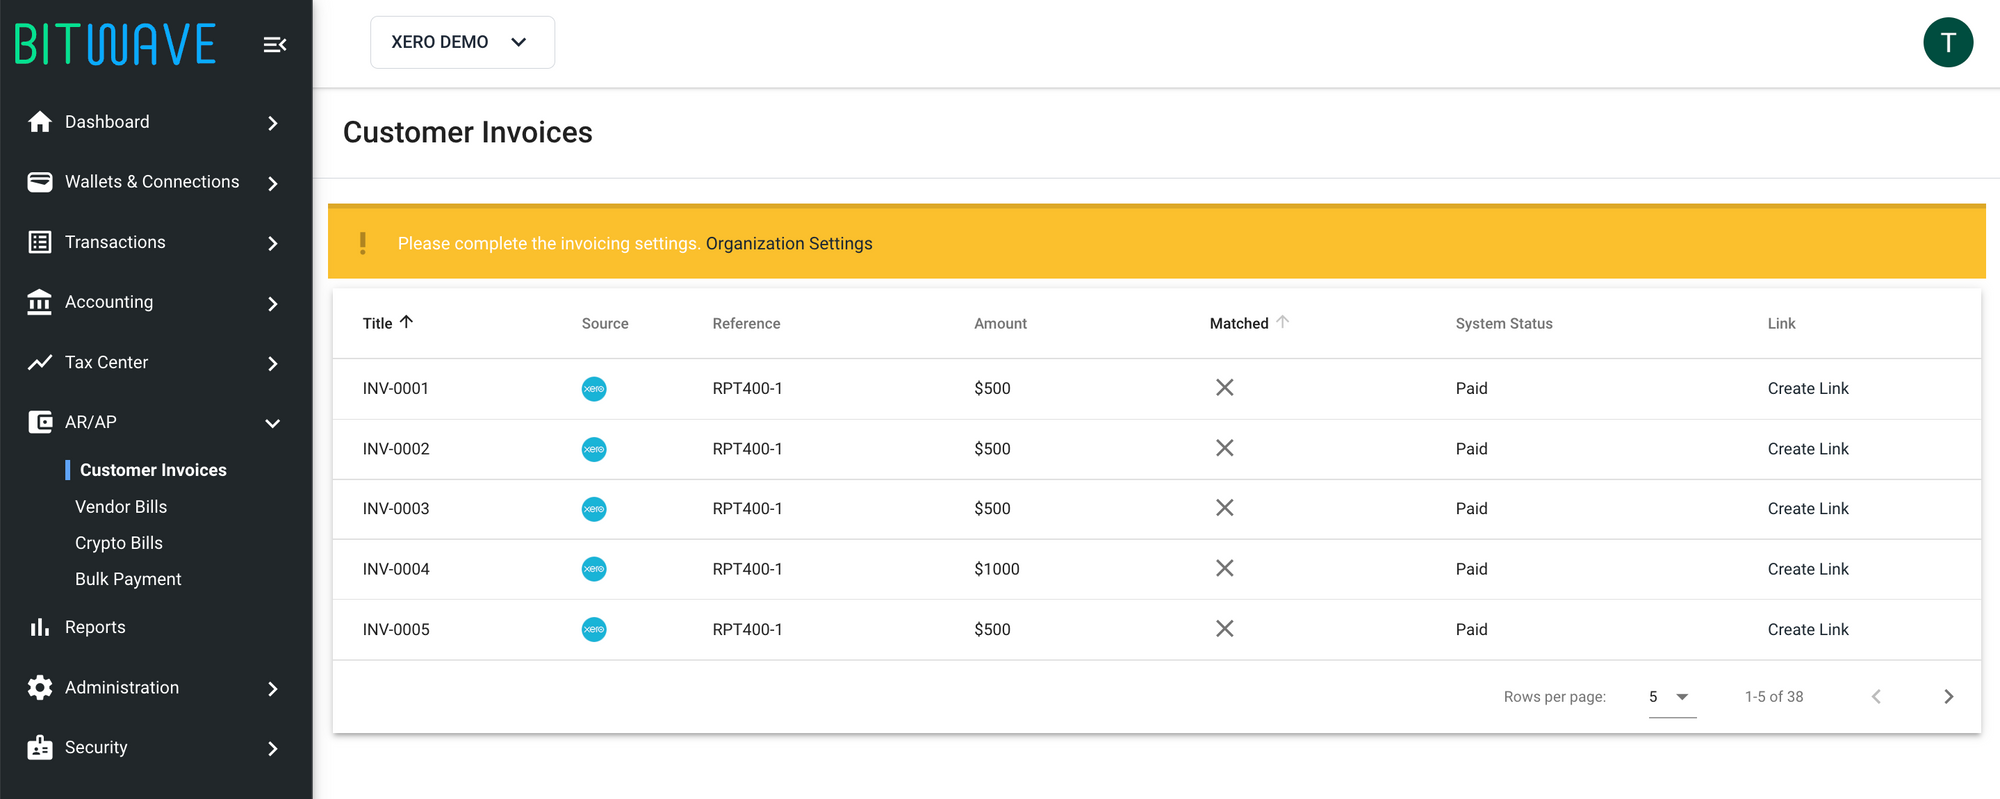Click the Xero source icon for INV-0005
This screenshot has width=2000, height=799.
(x=594, y=629)
